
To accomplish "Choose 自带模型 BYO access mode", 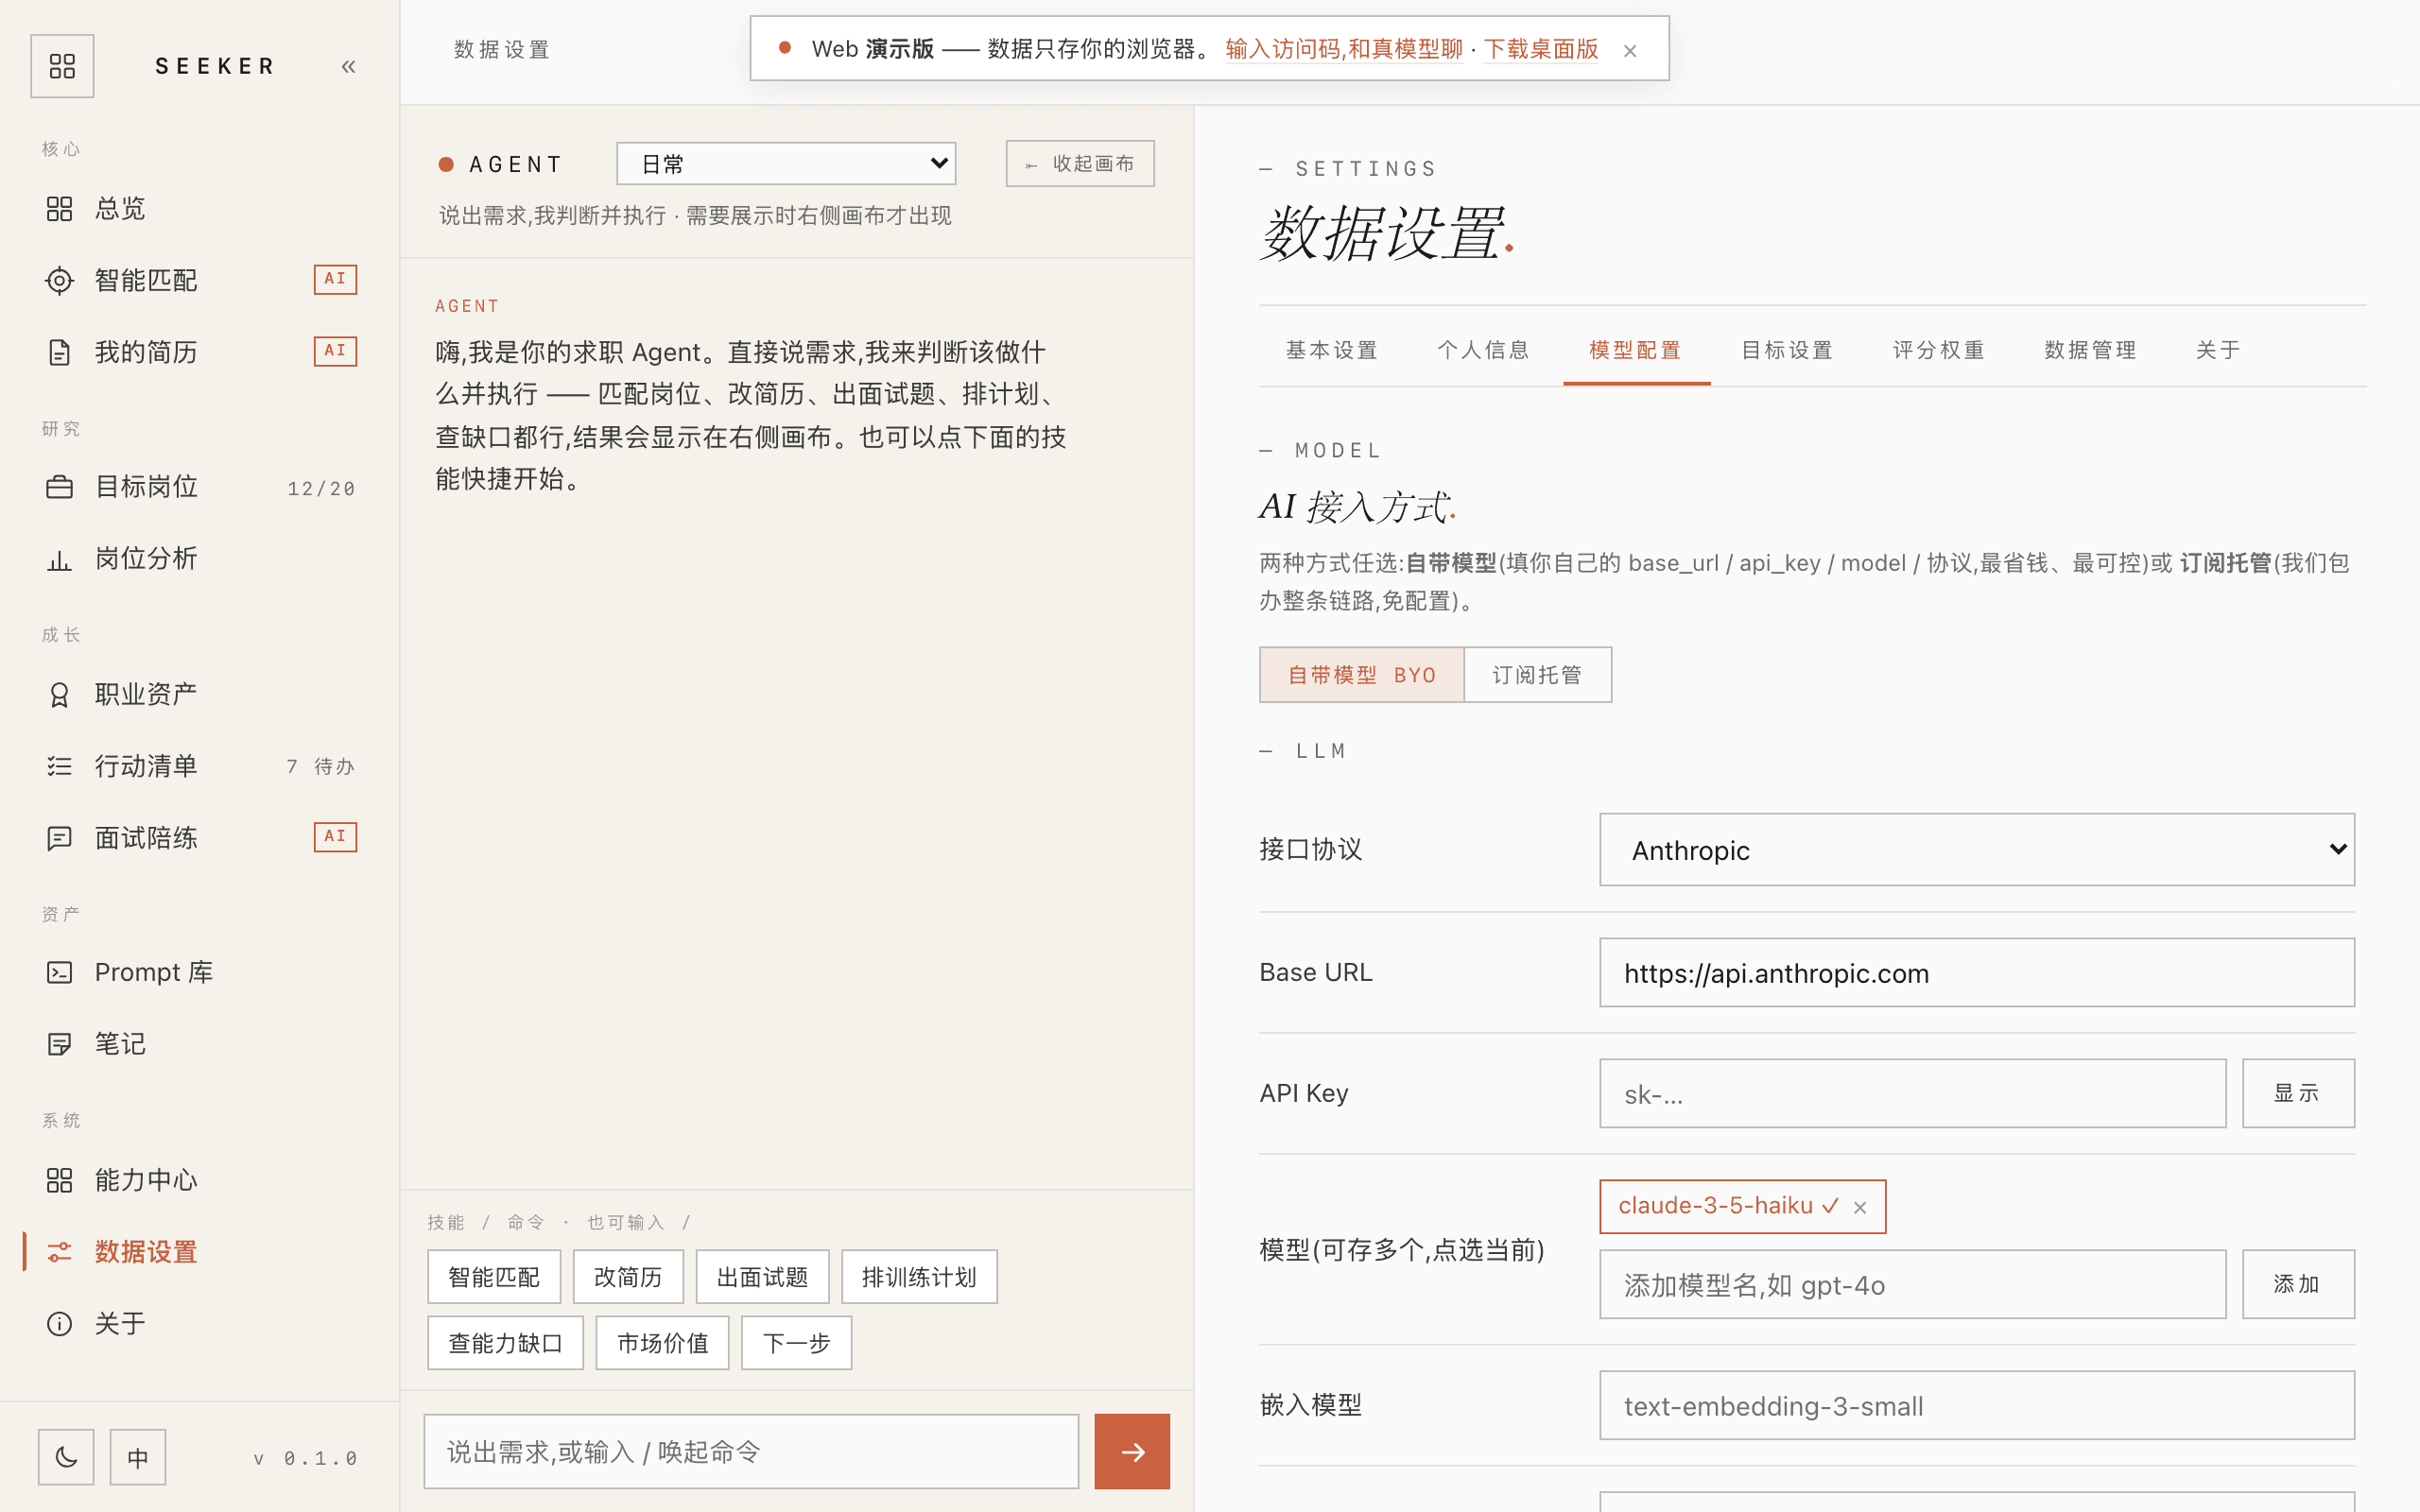I will coord(1362,675).
